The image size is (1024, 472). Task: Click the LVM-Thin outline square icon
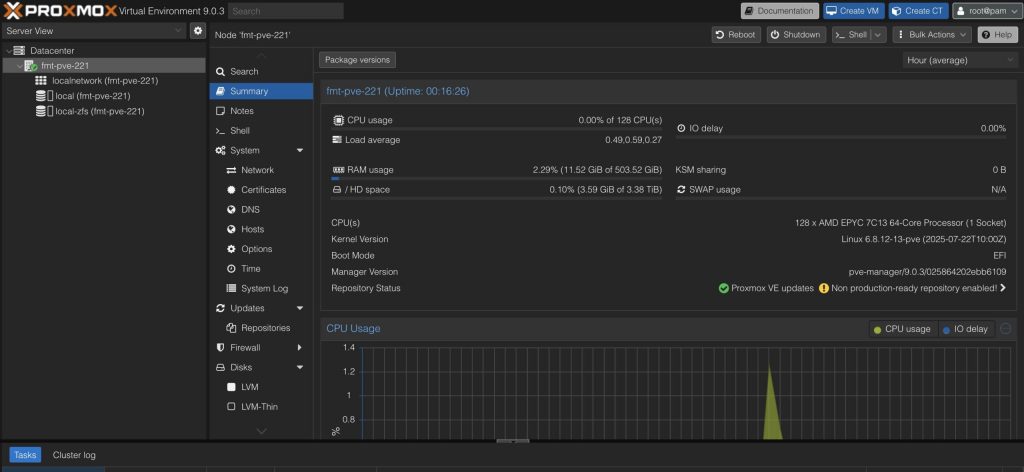[x=231, y=407]
